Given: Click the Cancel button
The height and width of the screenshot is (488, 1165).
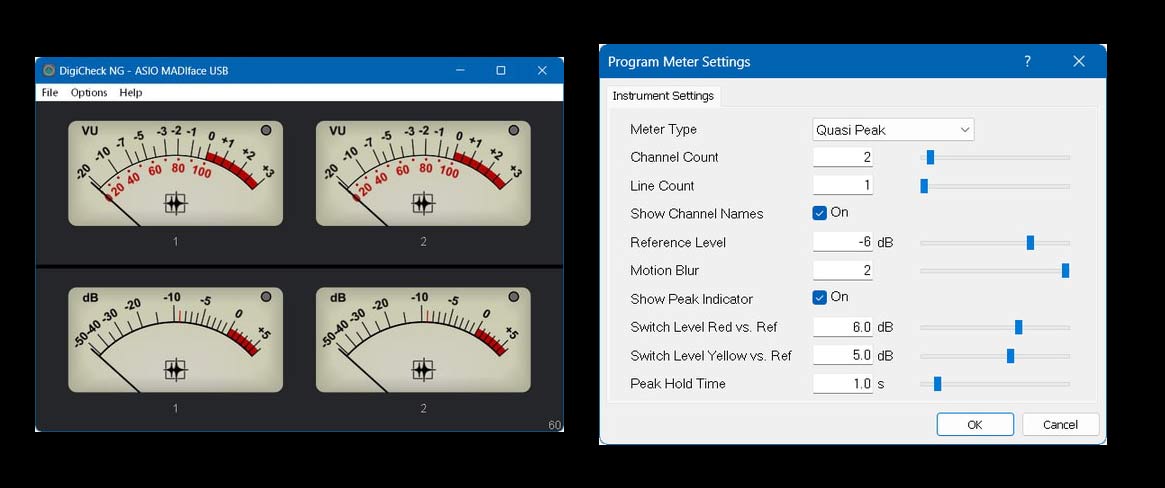Looking at the screenshot, I should coord(1060,424).
